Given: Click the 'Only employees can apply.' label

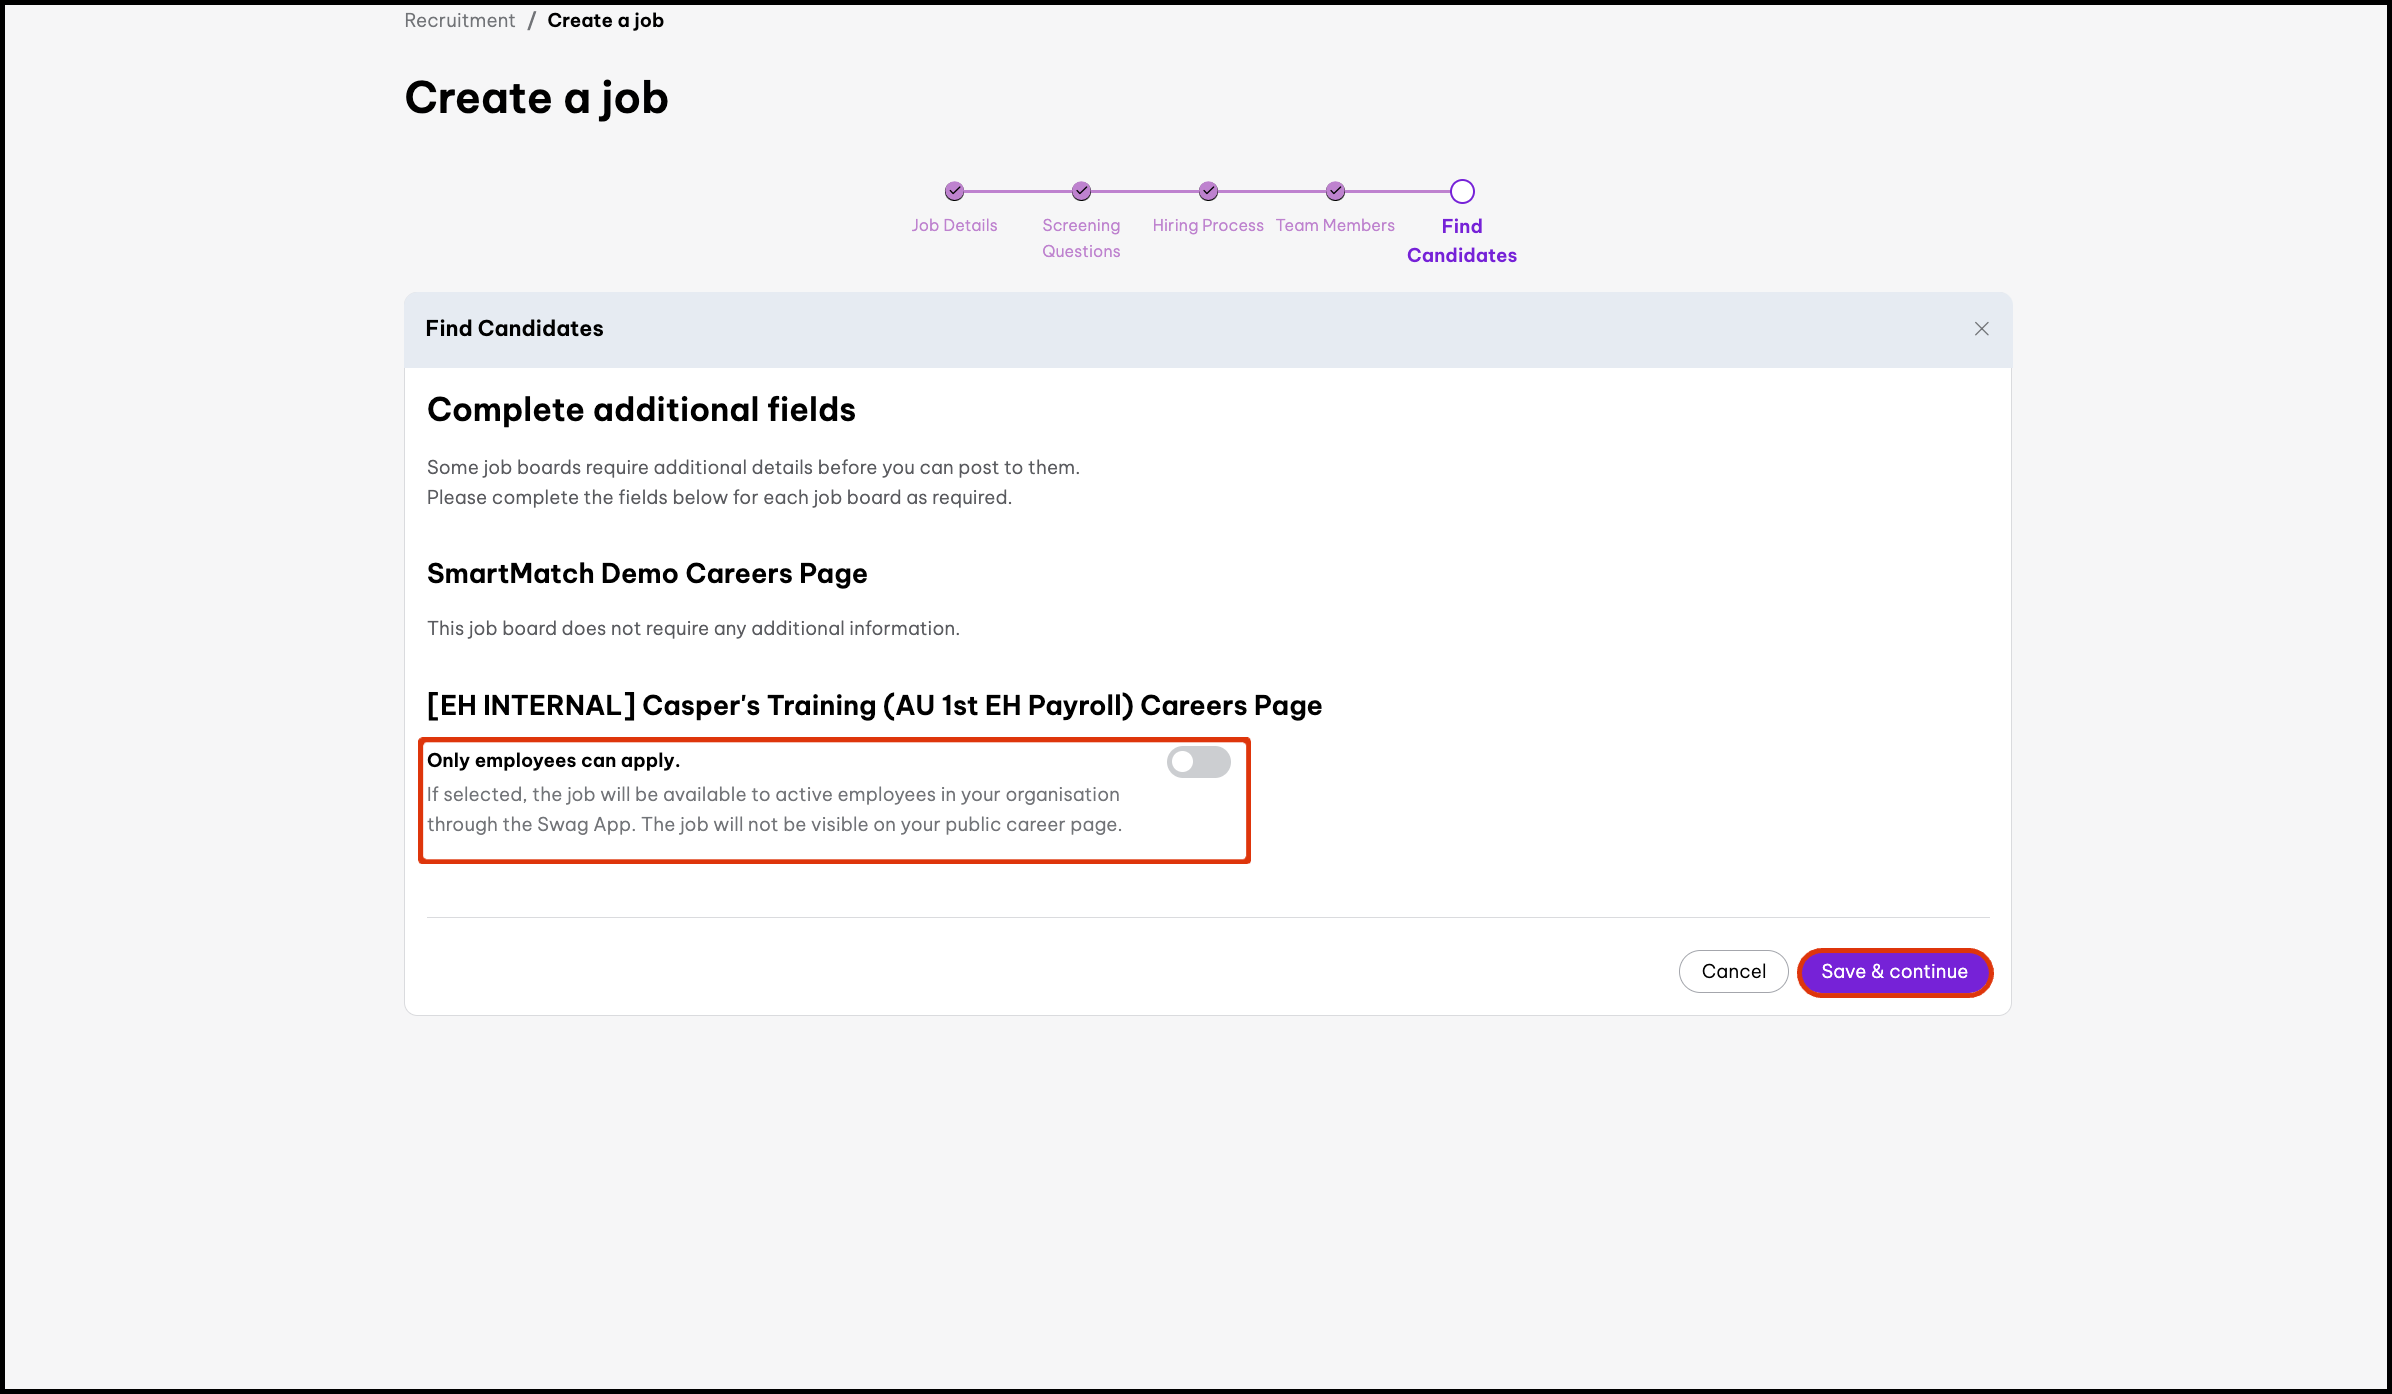Looking at the screenshot, I should (x=553, y=760).
